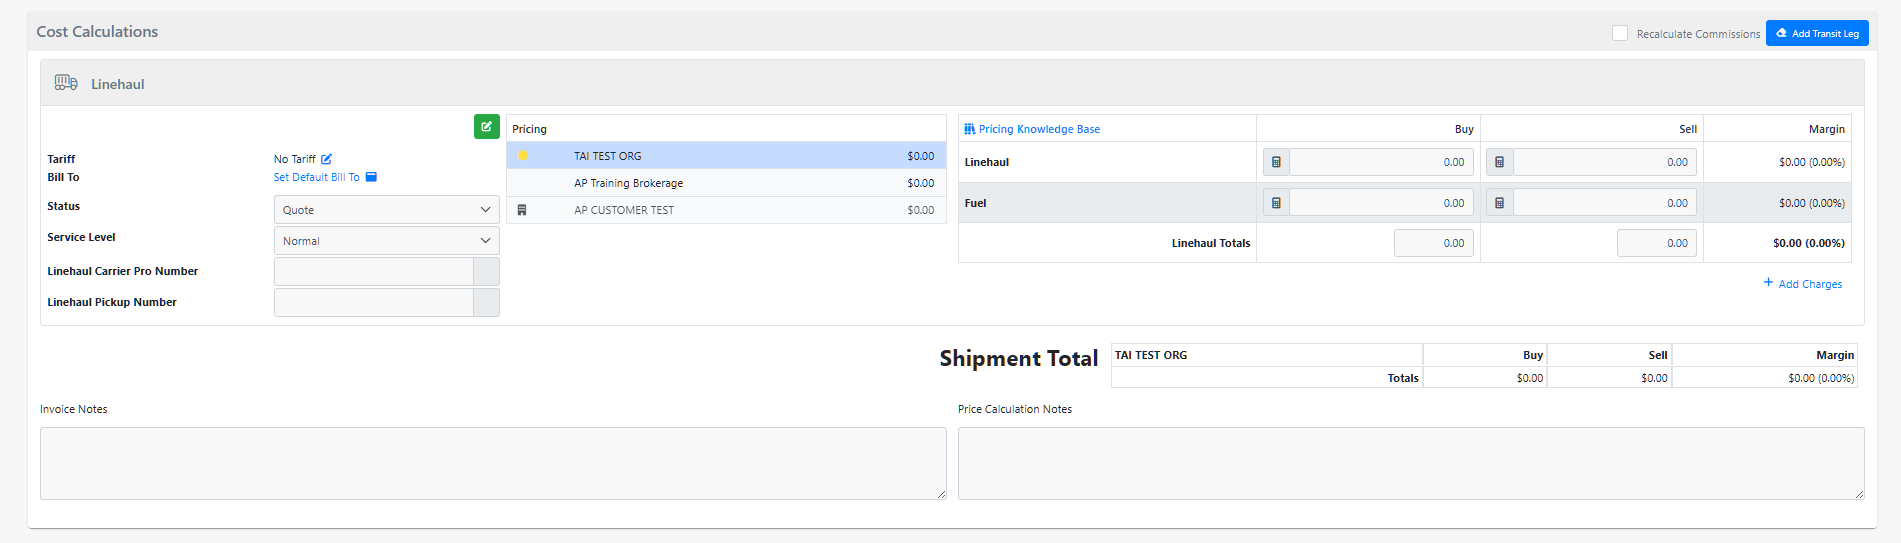
Task: Click the edit icon beside No Tariff
Action: (326, 159)
